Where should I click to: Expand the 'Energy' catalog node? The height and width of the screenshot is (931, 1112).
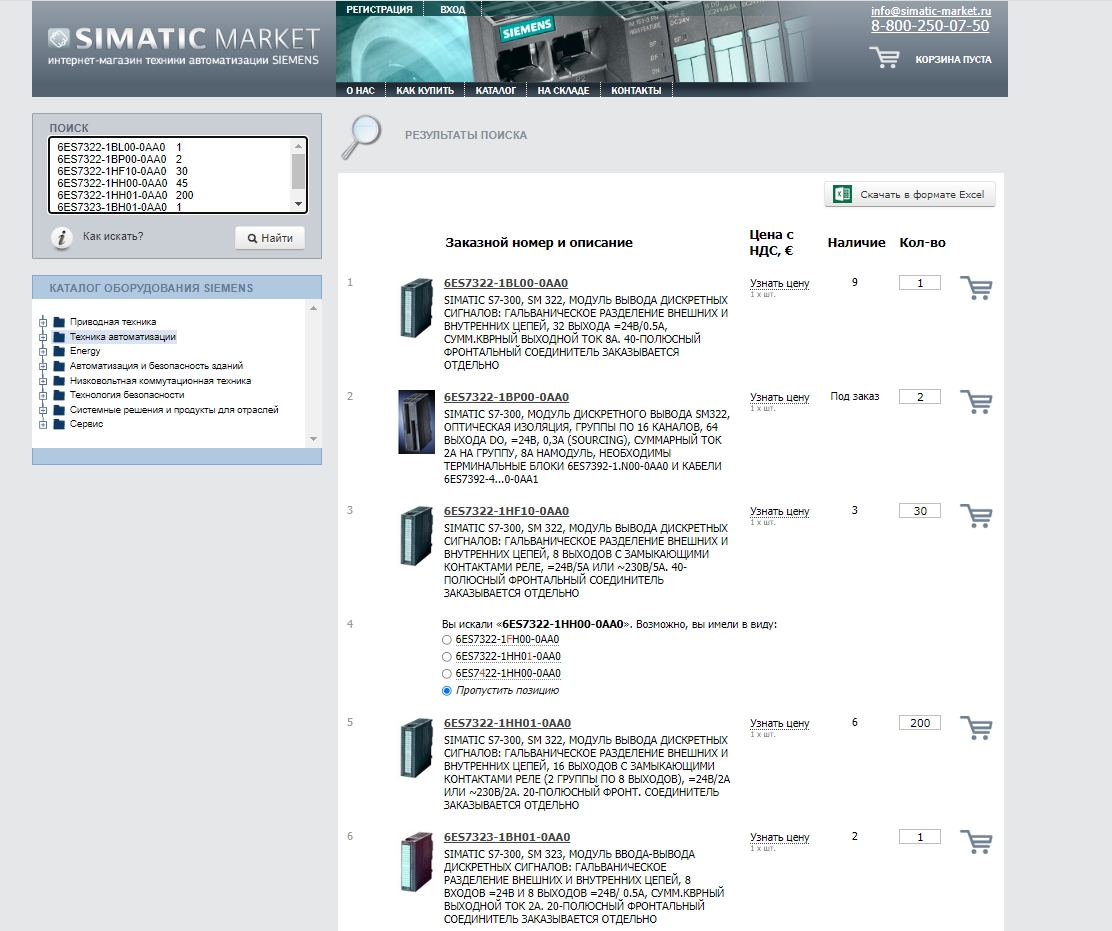click(x=43, y=351)
